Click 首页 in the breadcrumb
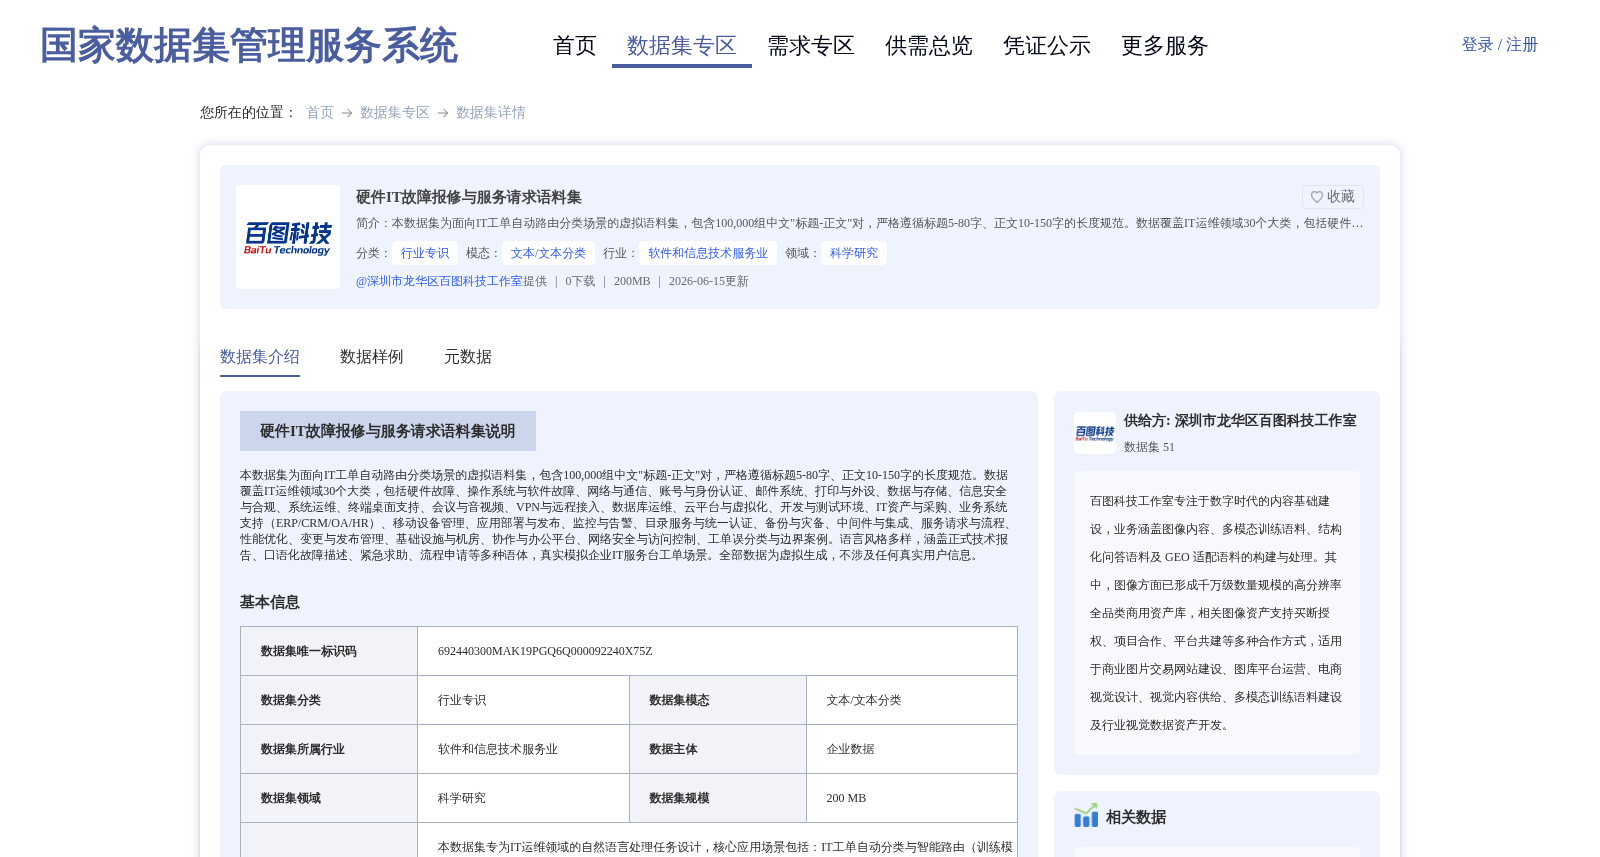This screenshot has width=1600, height=857. [x=320, y=112]
